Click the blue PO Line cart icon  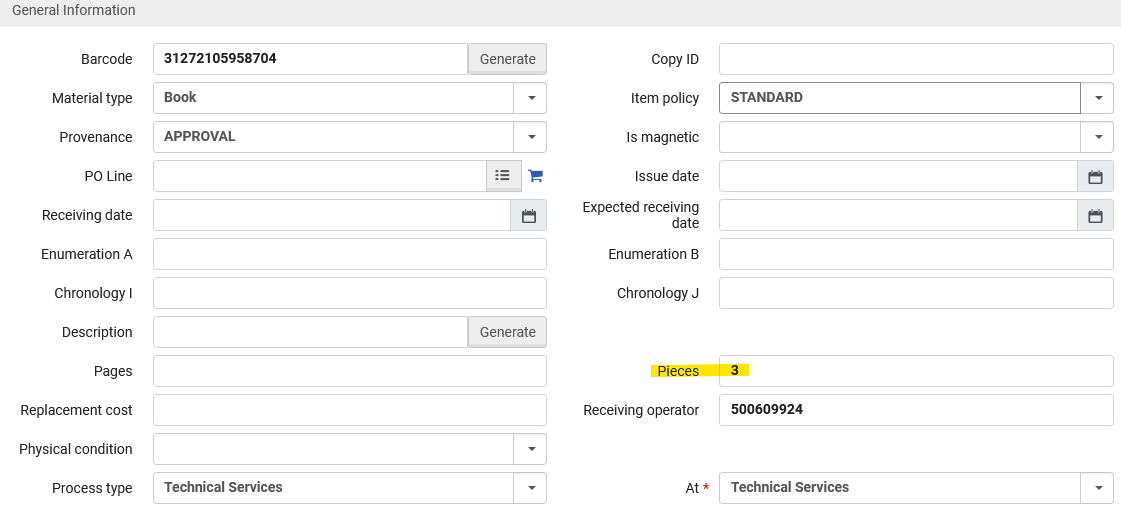tap(535, 176)
